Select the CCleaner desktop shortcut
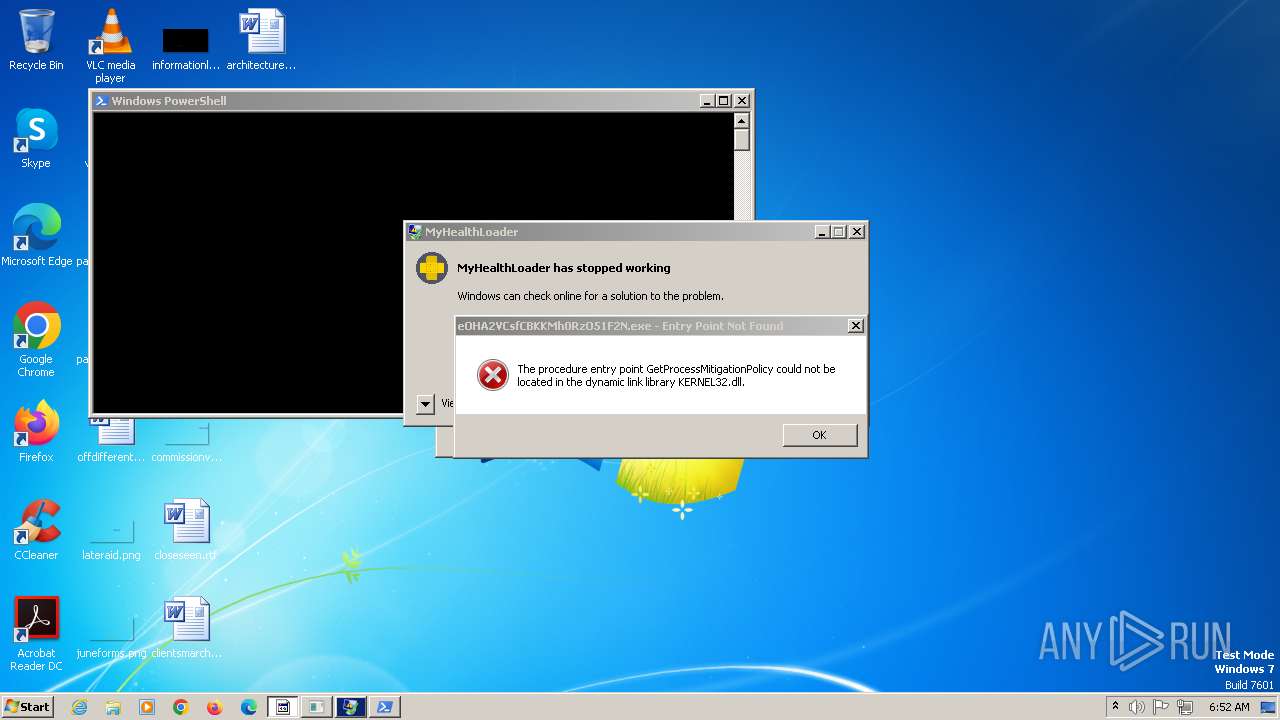 point(36,530)
